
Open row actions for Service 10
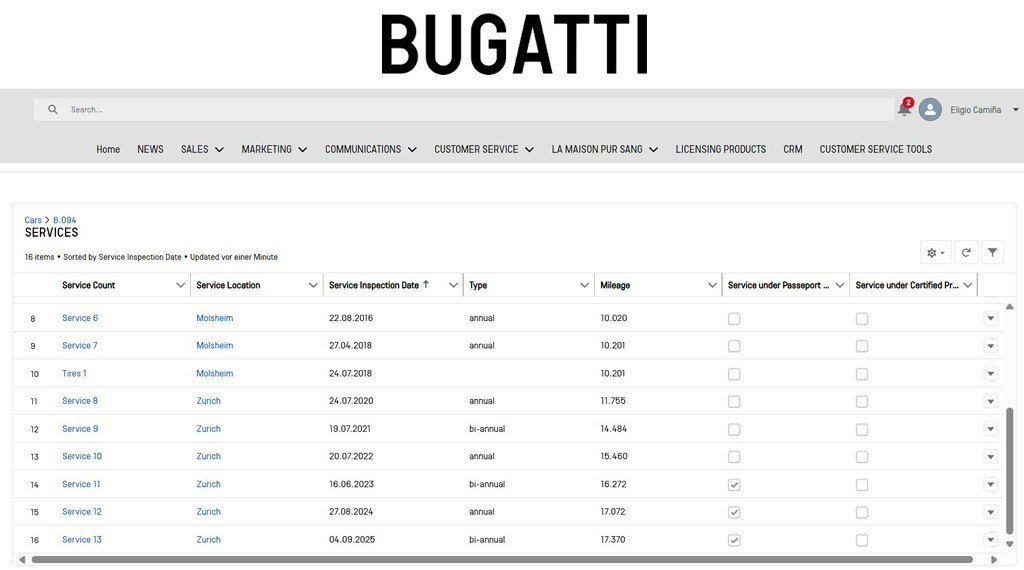point(991,457)
